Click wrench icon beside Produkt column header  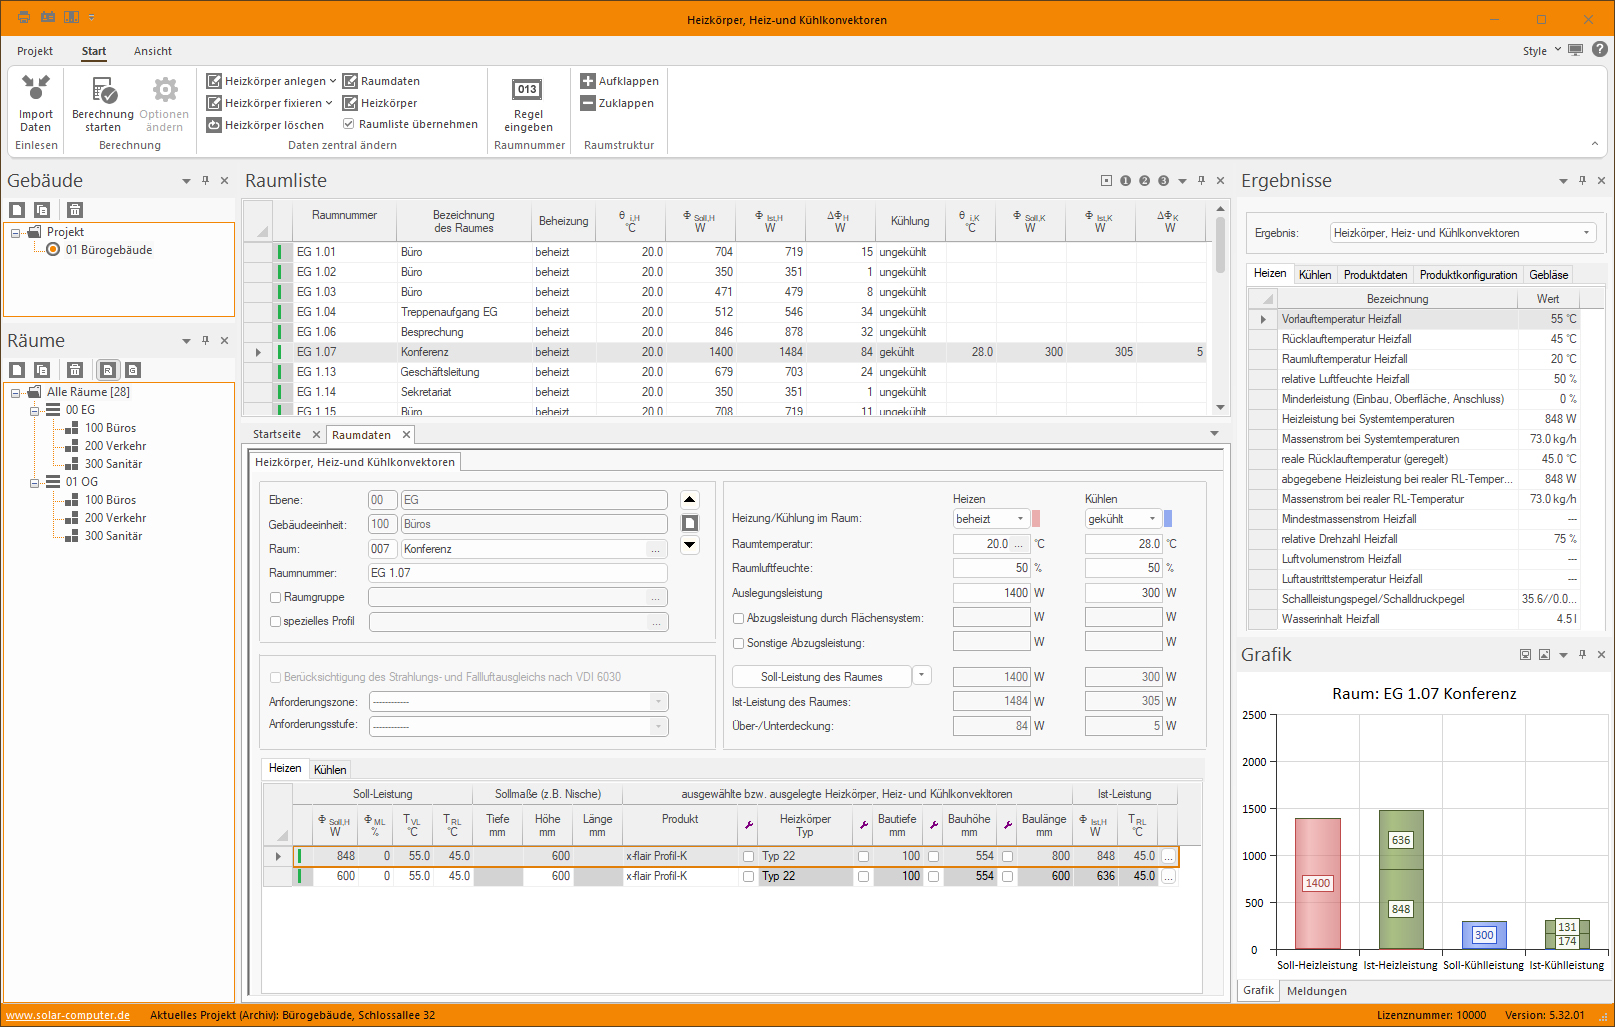(x=748, y=825)
